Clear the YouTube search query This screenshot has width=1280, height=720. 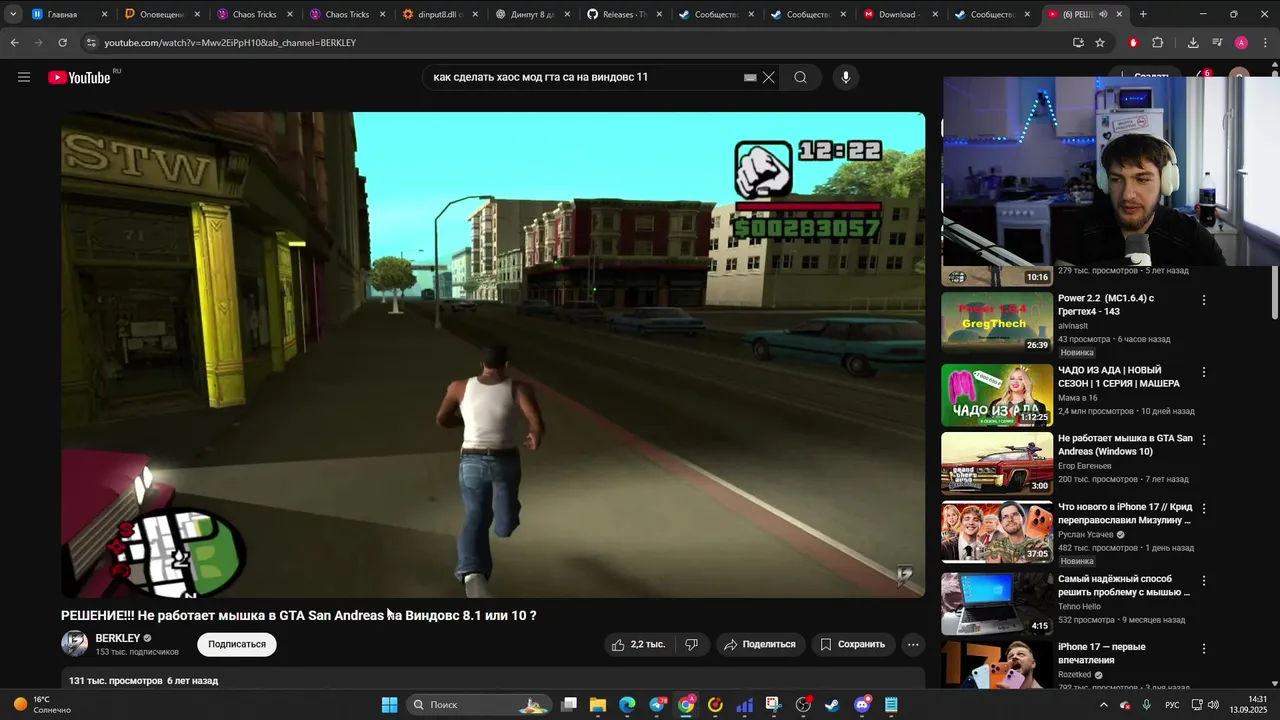768,77
